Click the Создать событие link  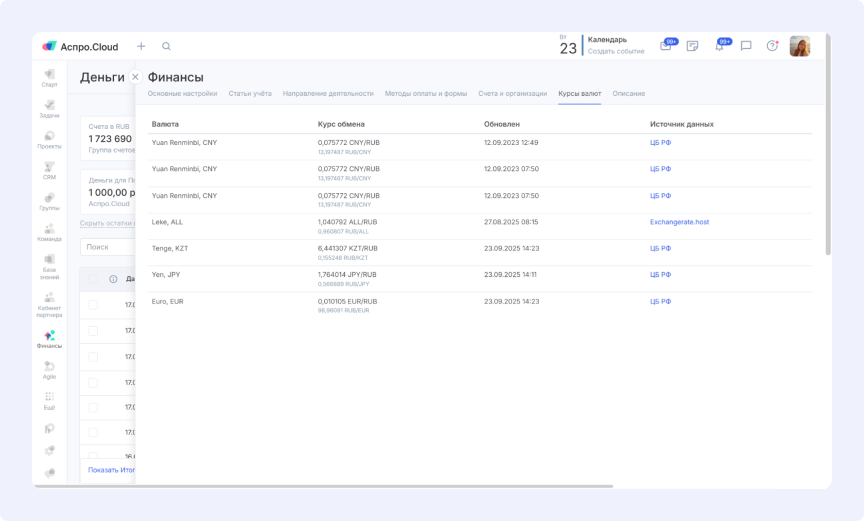click(616, 51)
